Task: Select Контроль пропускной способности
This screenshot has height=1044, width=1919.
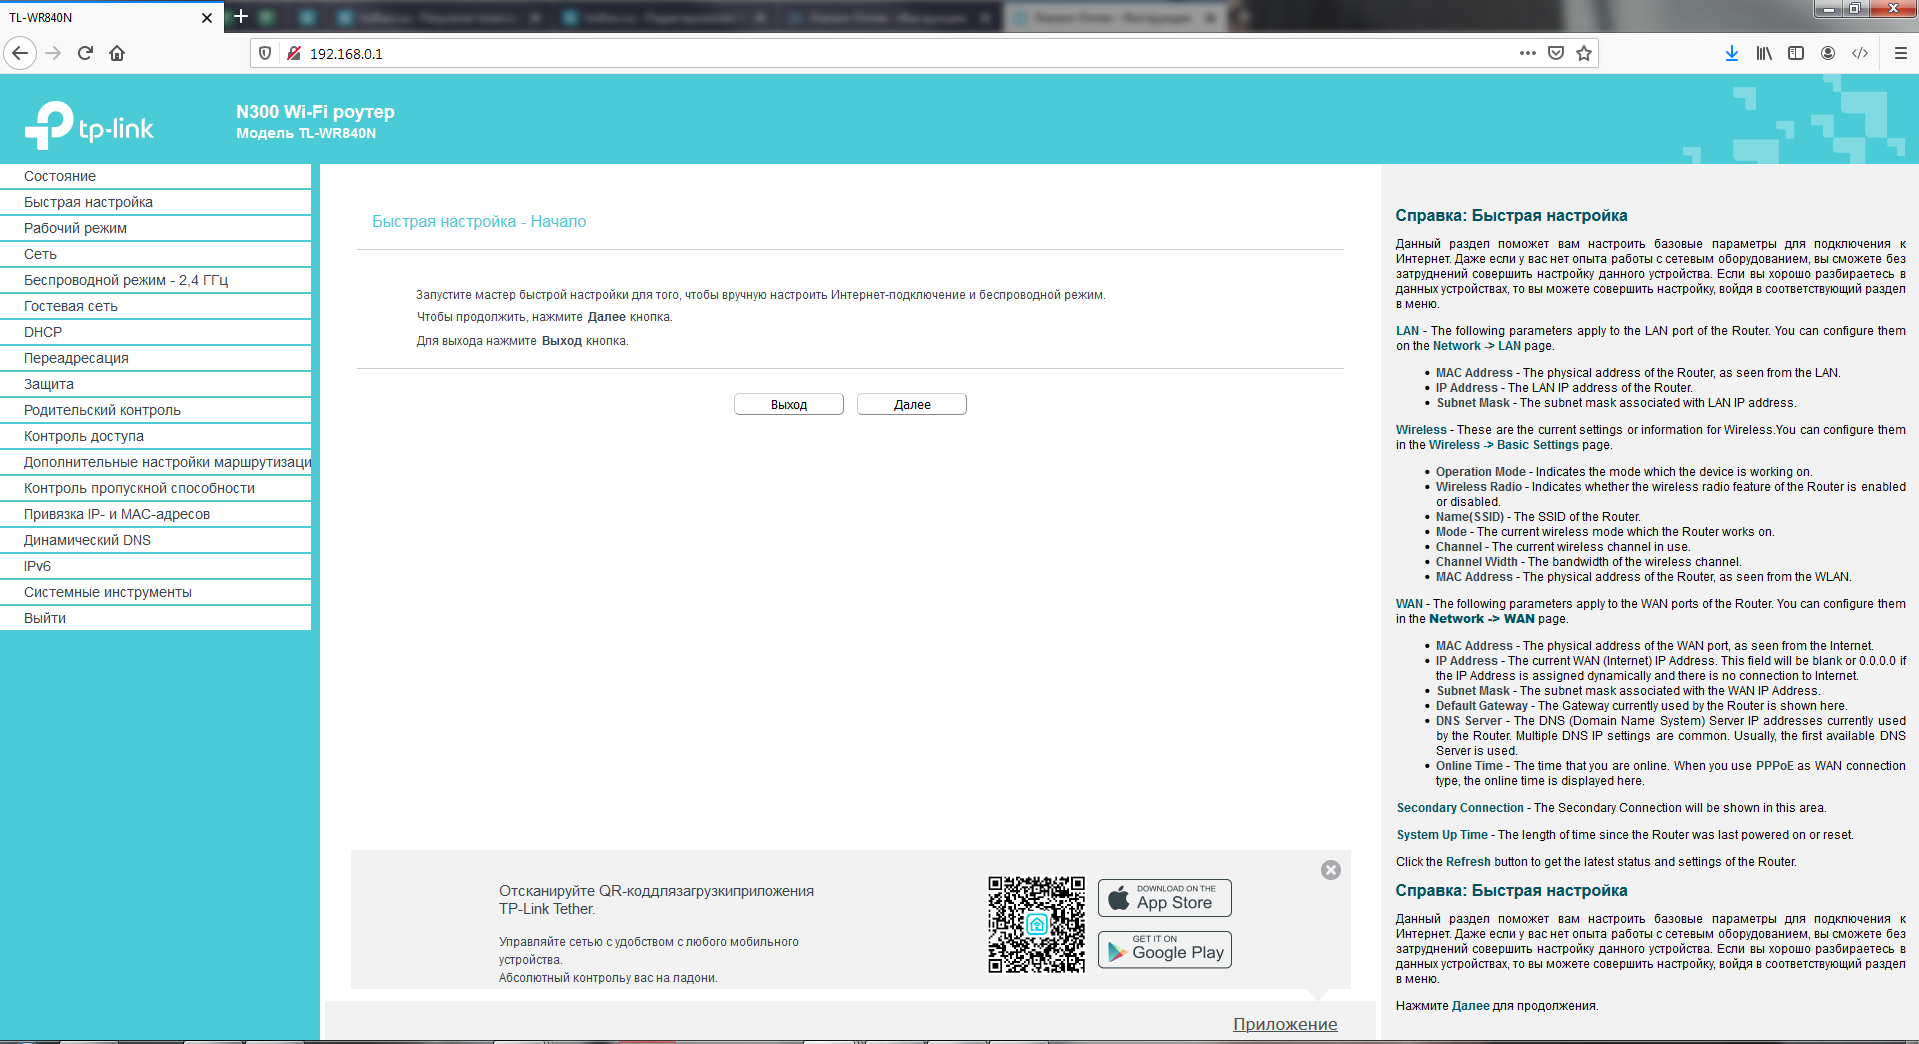Action: [x=155, y=488]
